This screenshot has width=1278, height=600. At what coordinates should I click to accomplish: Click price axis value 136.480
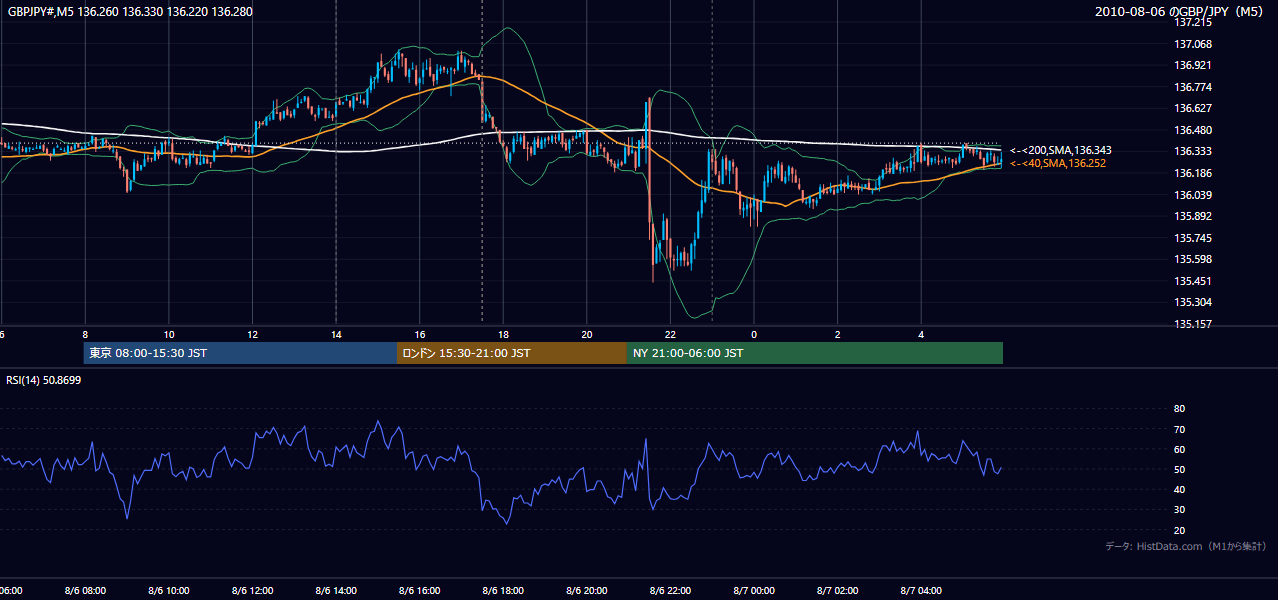[x=1193, y=130]
